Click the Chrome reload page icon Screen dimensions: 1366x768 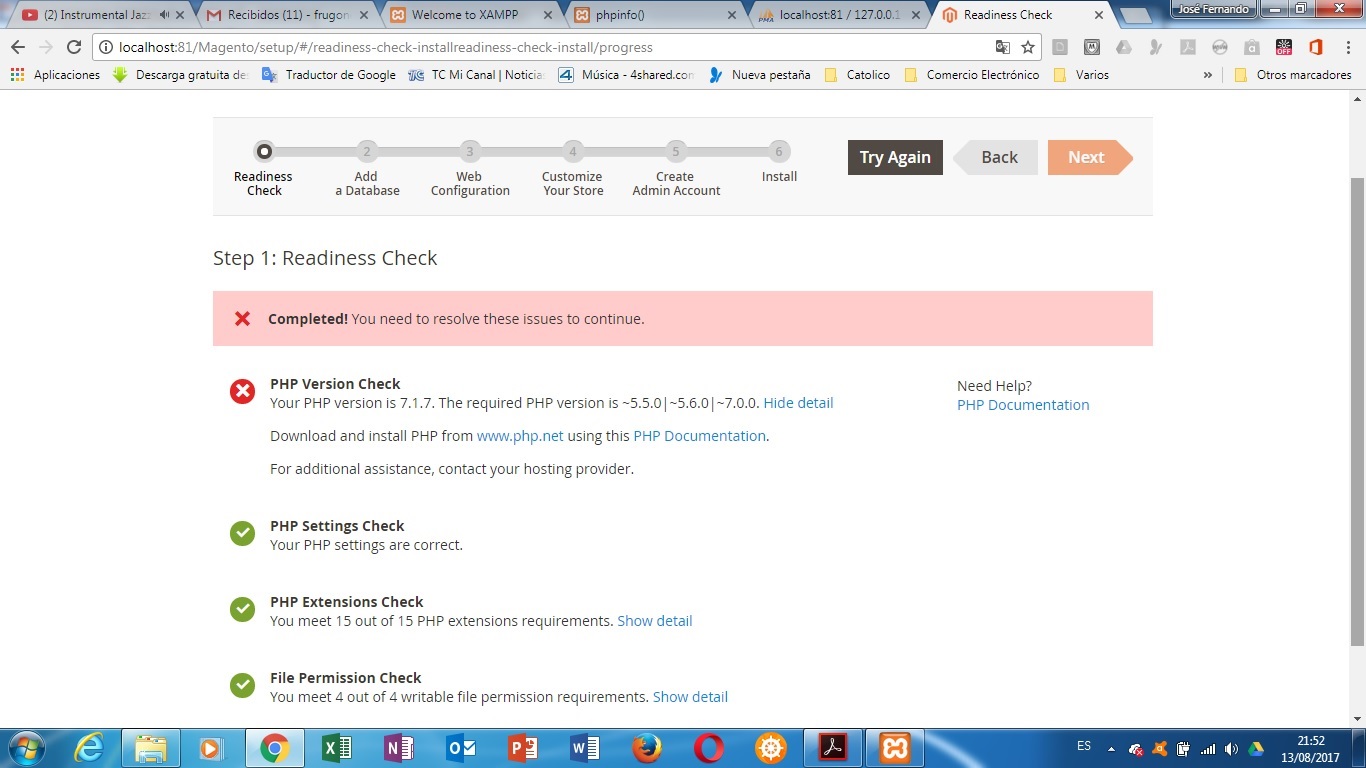click(x=74, y=47)
